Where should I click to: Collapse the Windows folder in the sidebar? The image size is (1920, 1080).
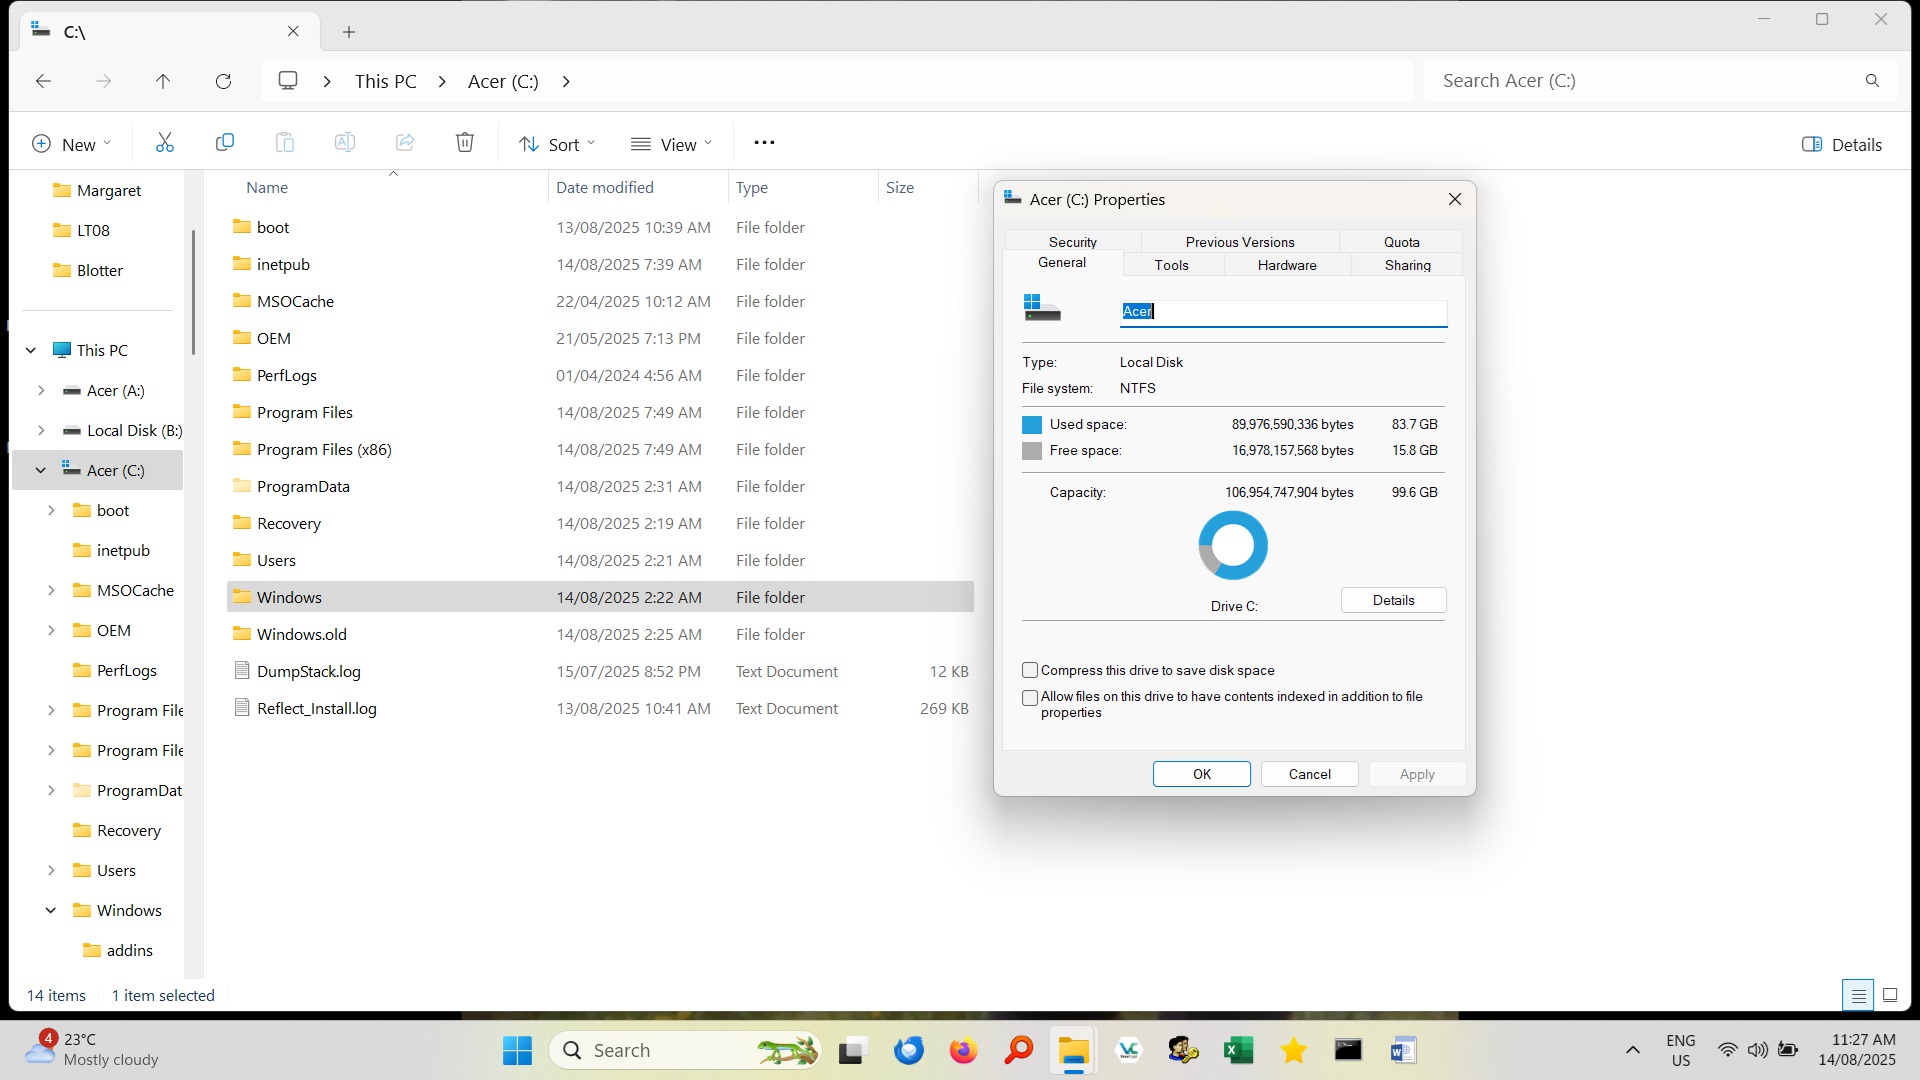[49, 910]
